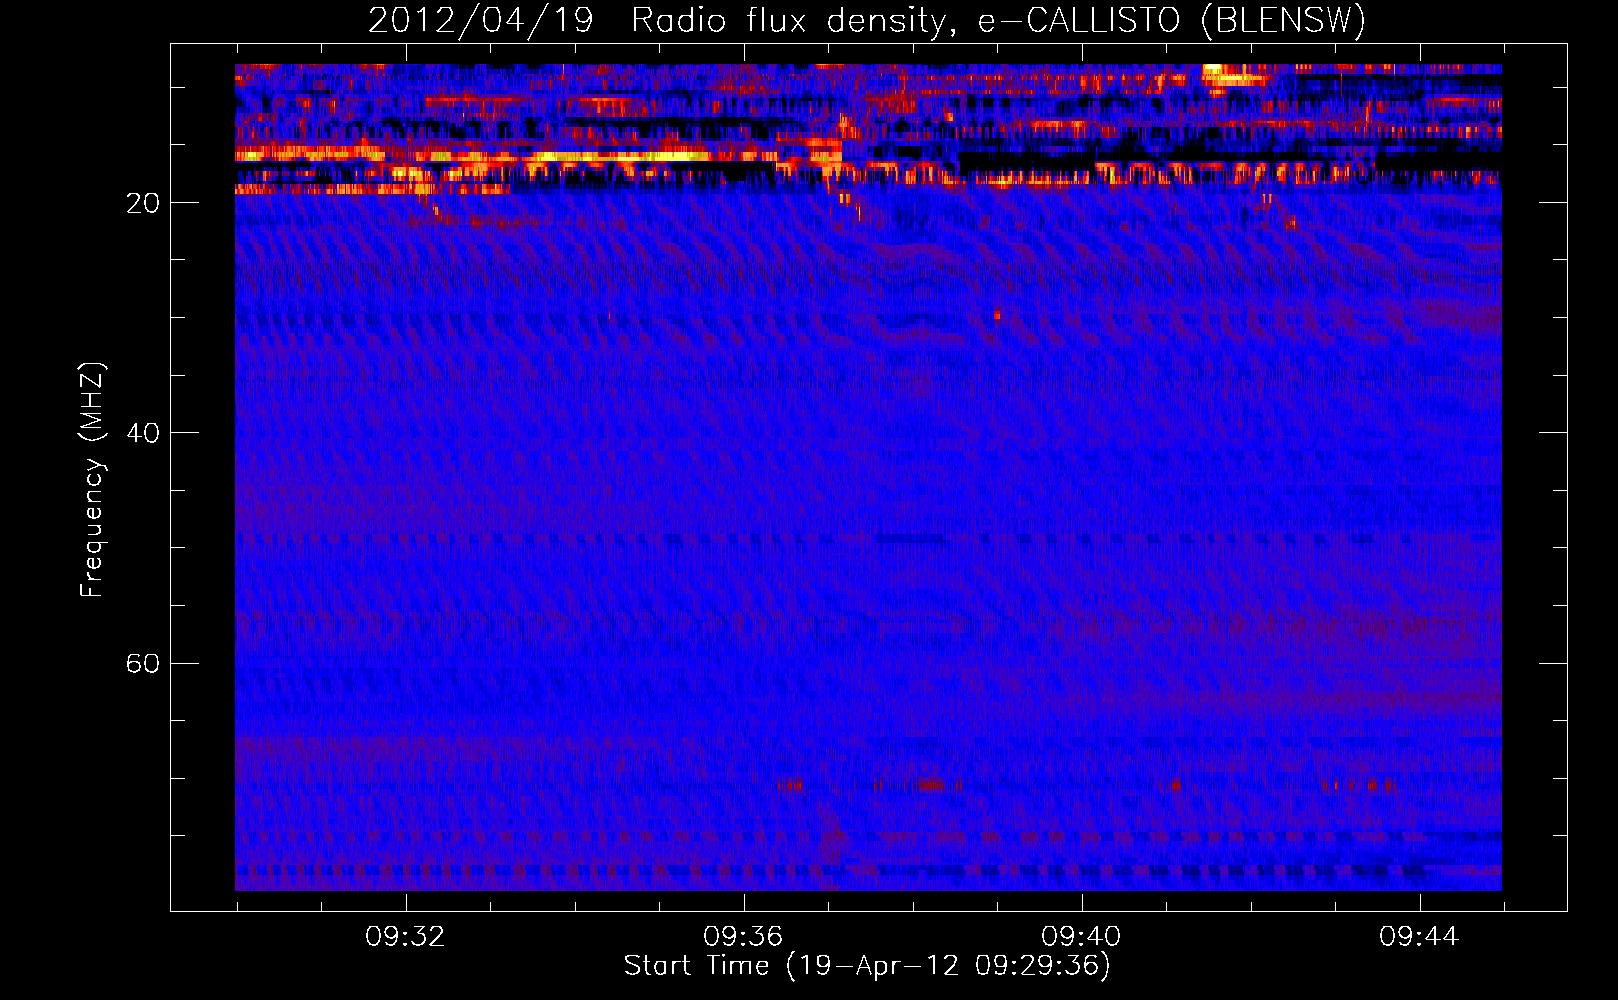Click the '09:32' time tick label
The height and width of the screenshot is (1000, 1618).
click(x=405, y=937)
